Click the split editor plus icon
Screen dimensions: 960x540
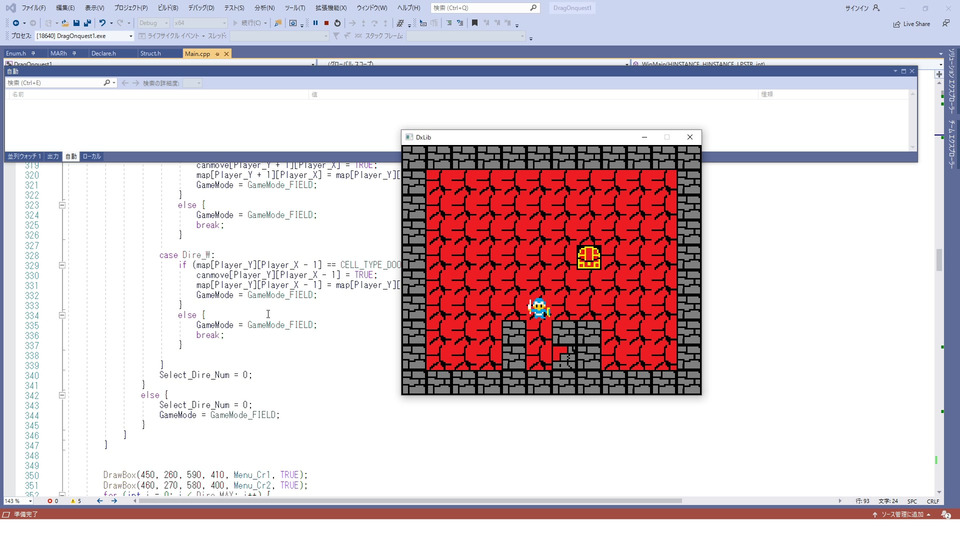tap(939, 74)
